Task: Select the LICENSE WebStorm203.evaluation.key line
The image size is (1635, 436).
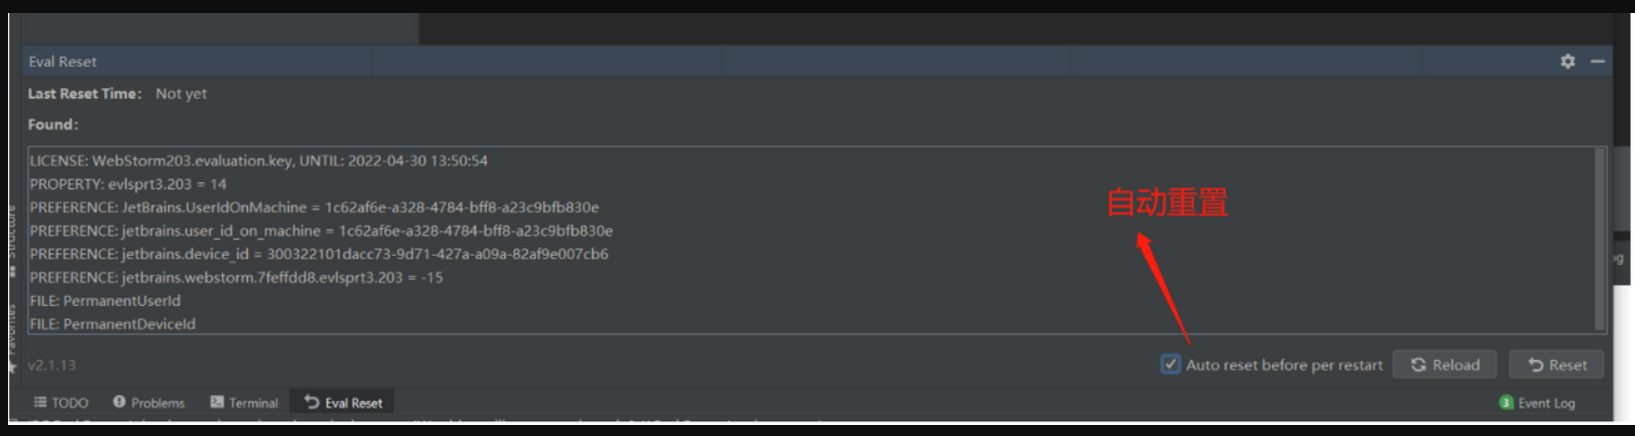Action: tap(259, 160)
